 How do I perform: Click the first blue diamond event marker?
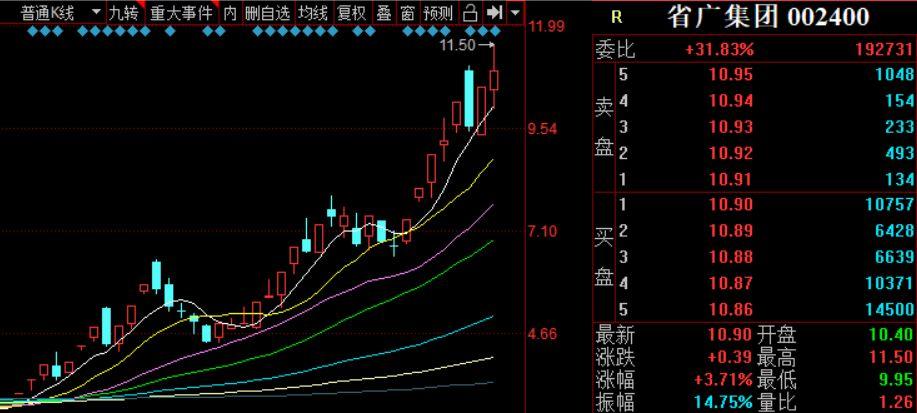point(32,30)
